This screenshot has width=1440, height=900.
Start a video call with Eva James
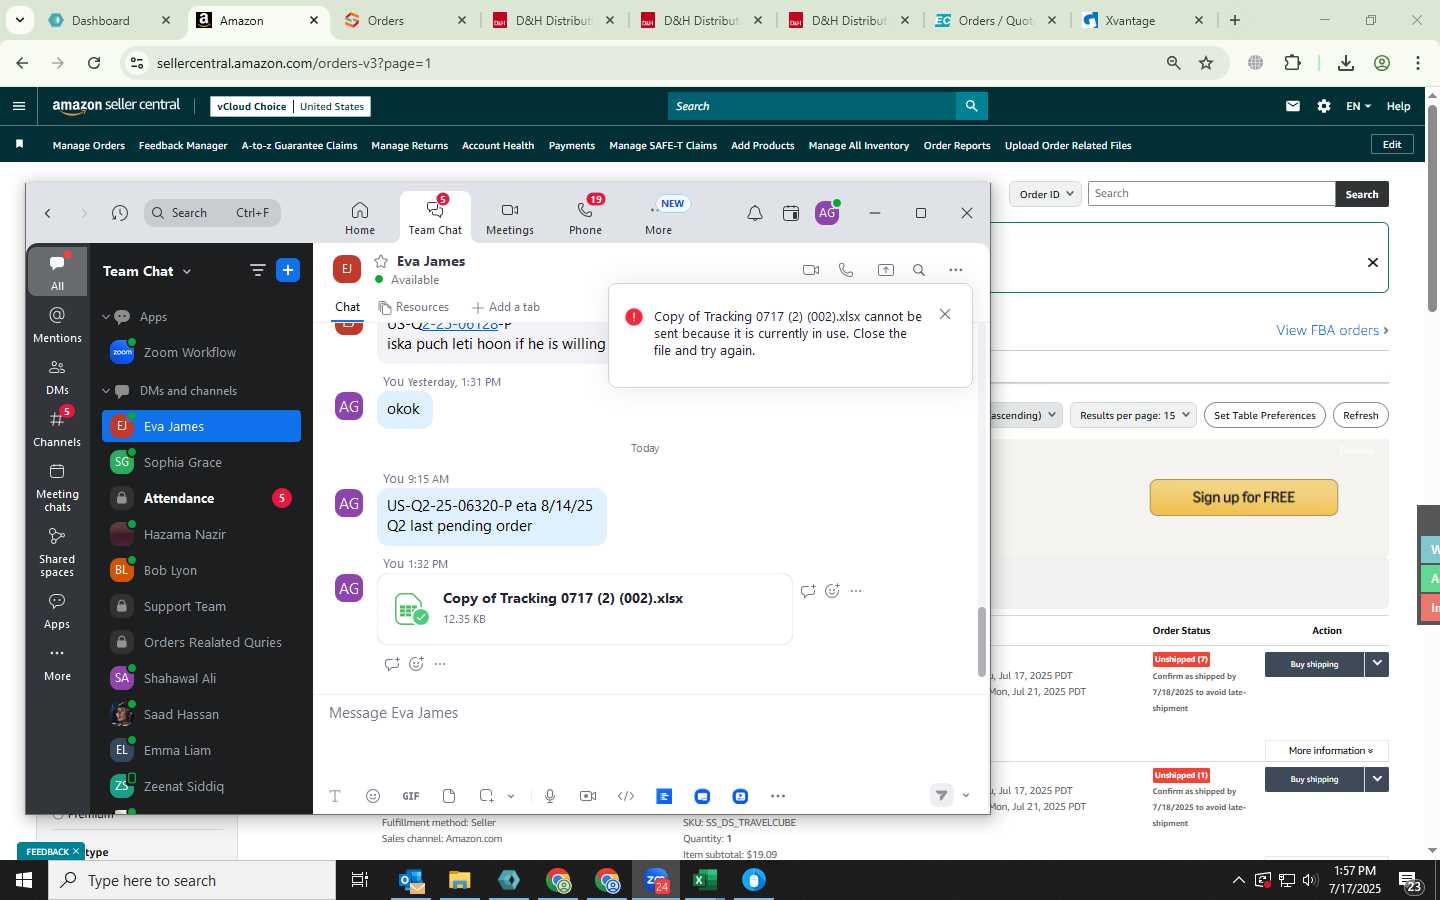pos(811,270)
